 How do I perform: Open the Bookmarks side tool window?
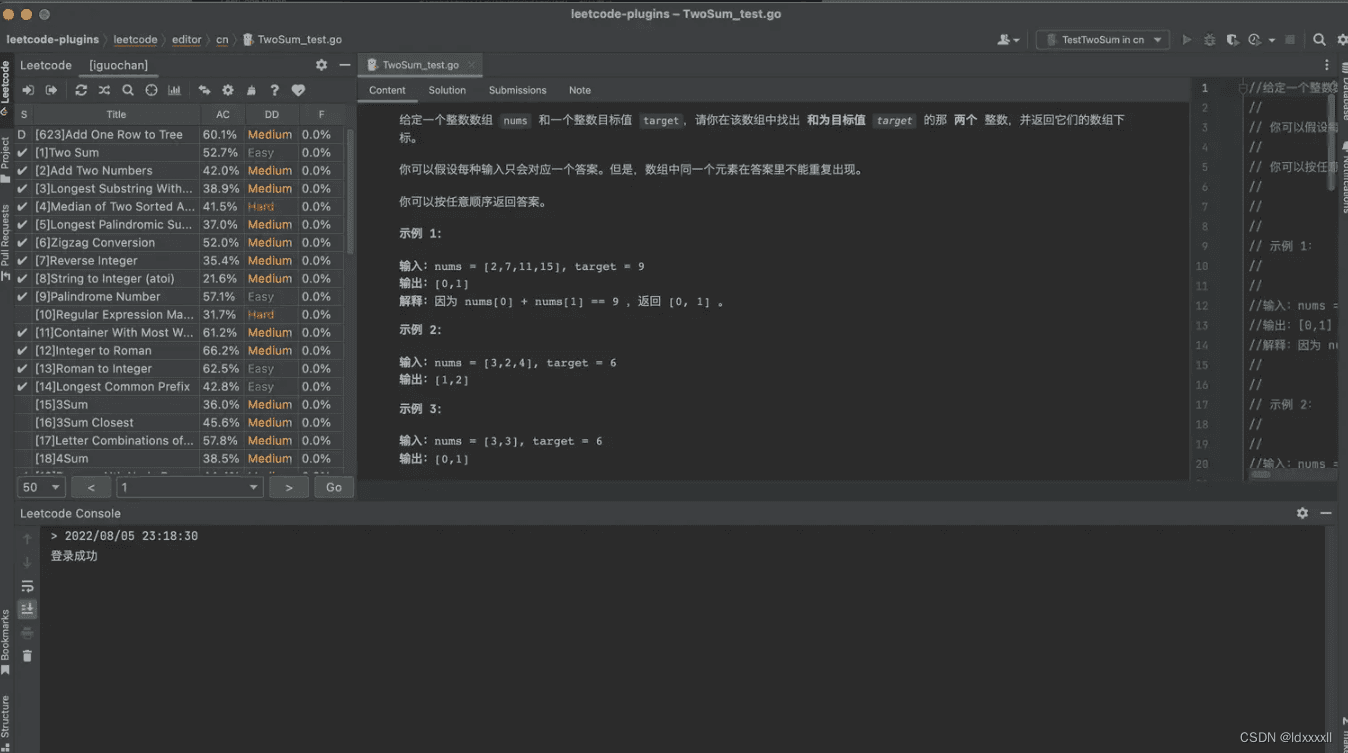(x=6, y=641)
